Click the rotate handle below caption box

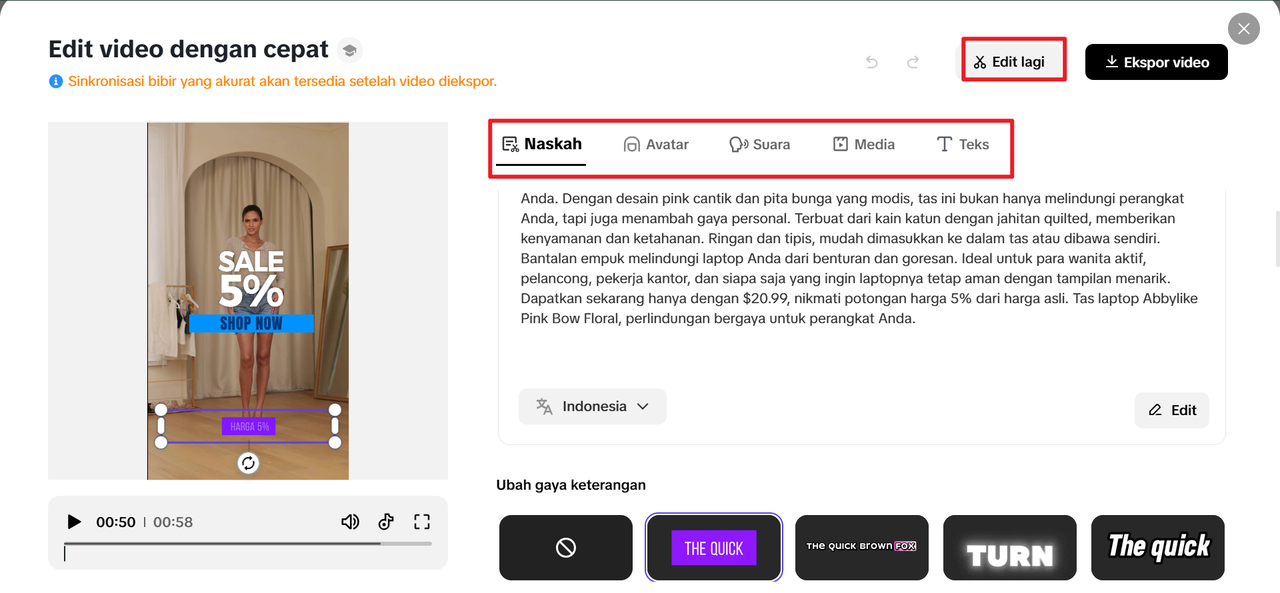[248, 463]
